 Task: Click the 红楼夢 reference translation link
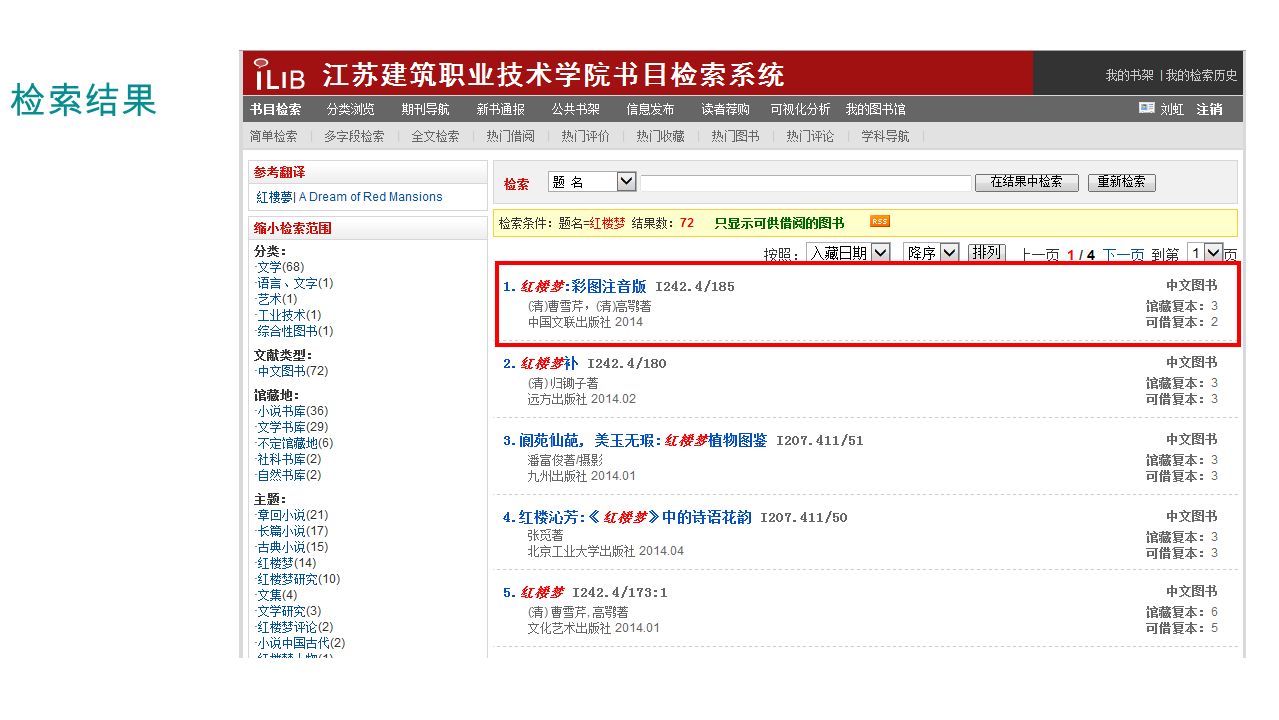[275, 197]
